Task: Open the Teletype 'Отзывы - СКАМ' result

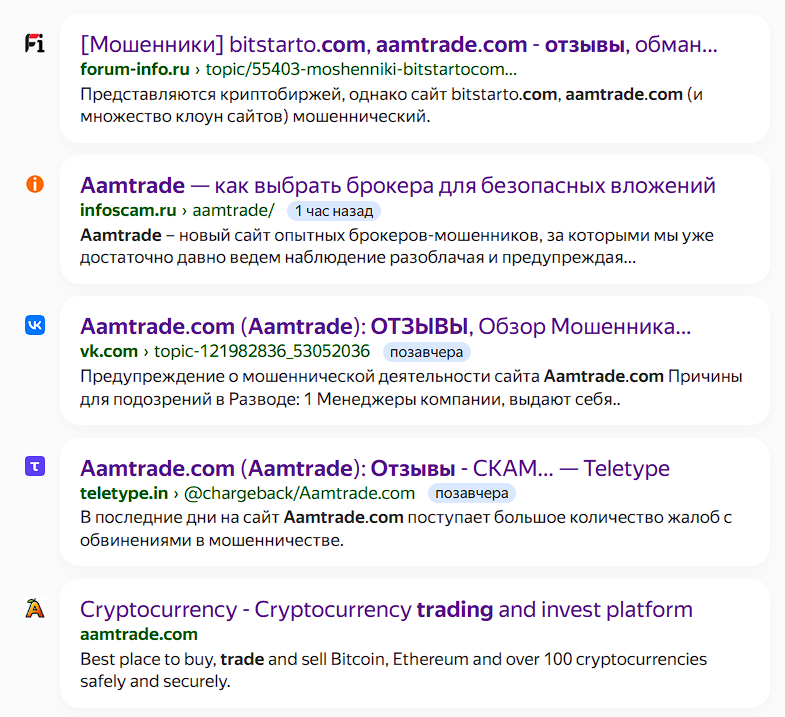Action: pos(374,468)
